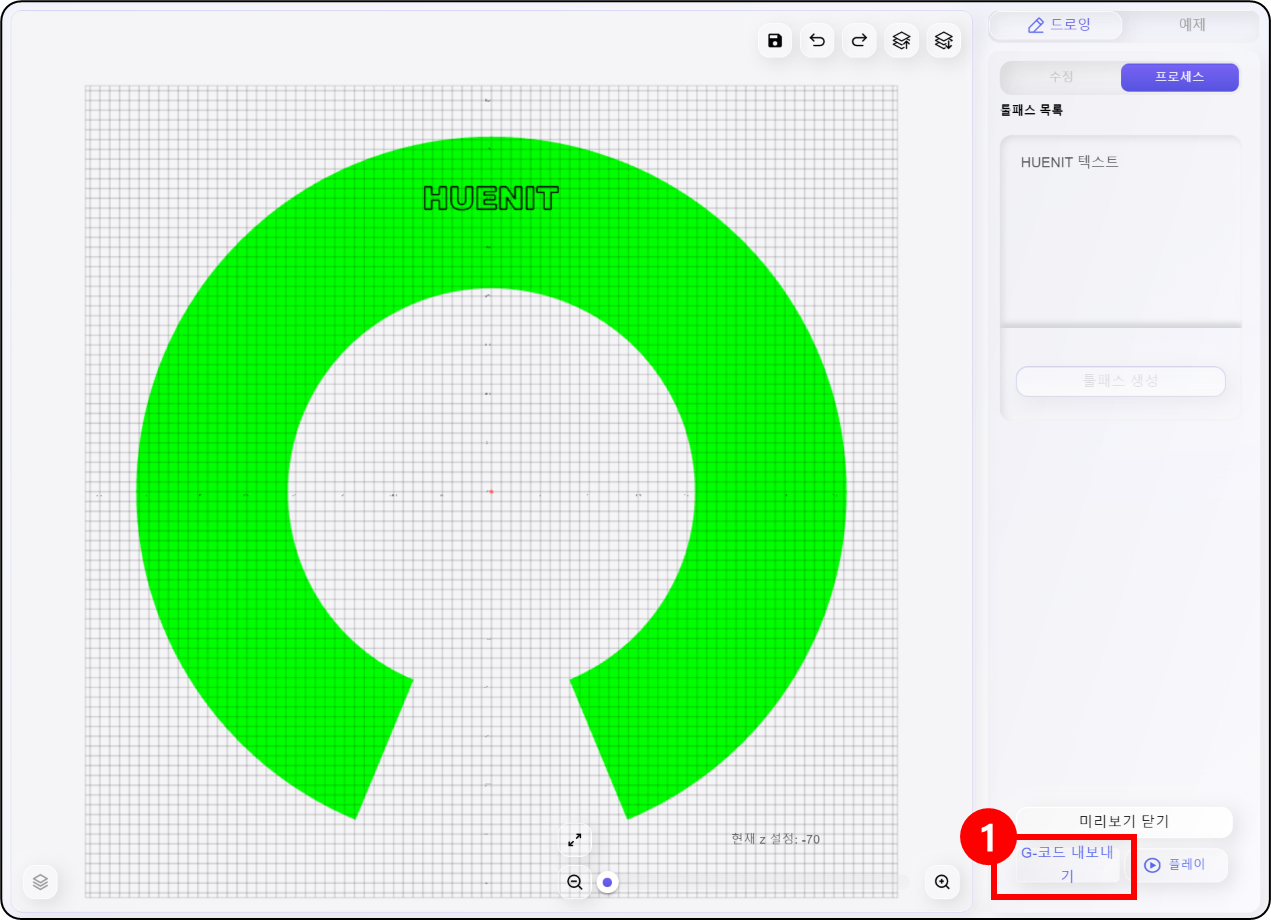Click the save (floppy disk) icon
Image resolution: width=1271 pixels, height=920 pixels.
pos(774,40)
